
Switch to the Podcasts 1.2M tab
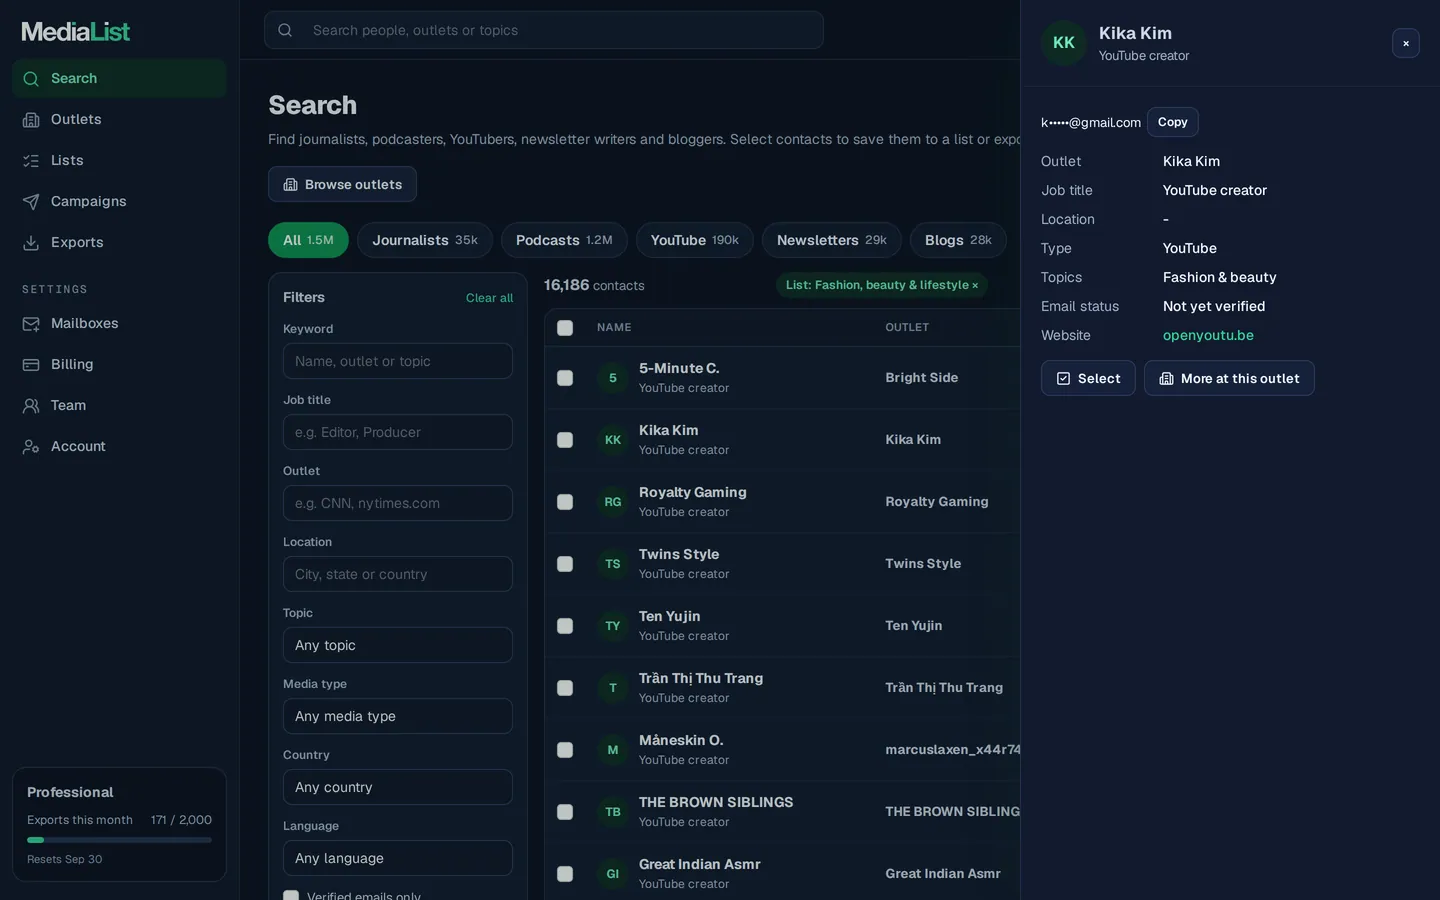tap(564, 240)
